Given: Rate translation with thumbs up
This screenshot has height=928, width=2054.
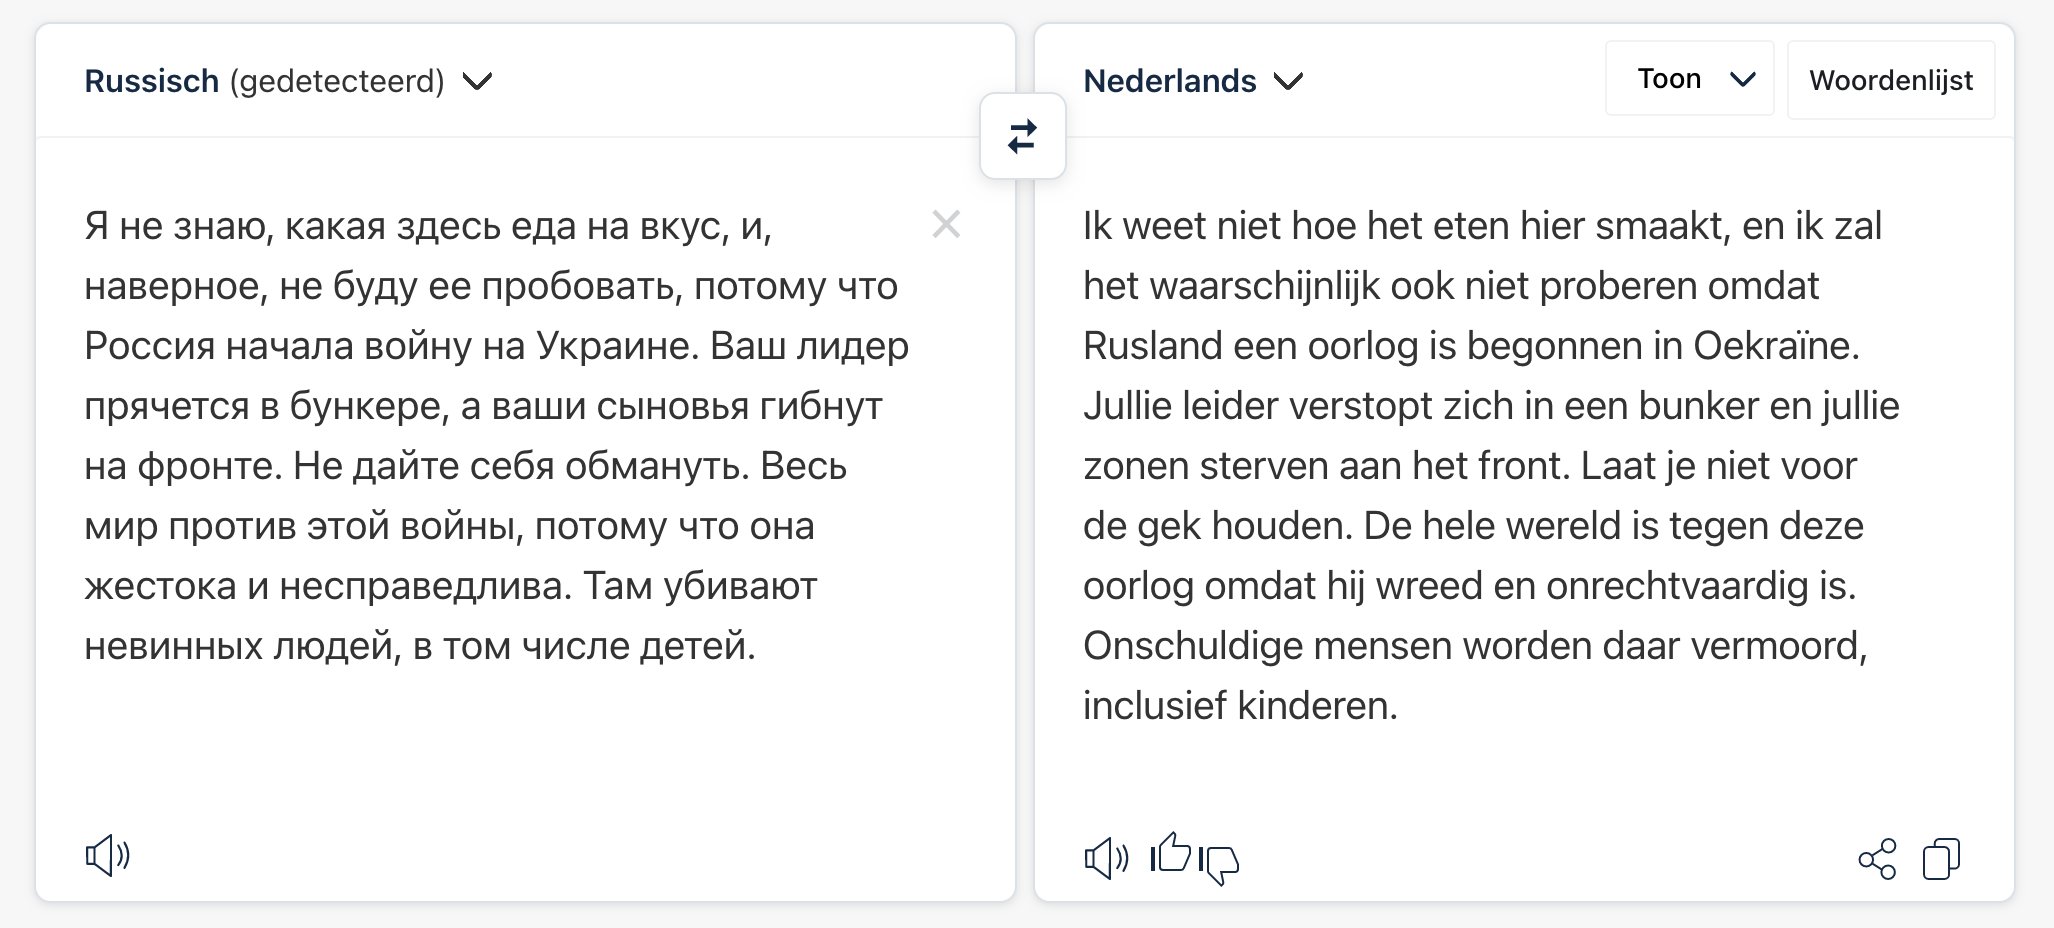Looking at the screenshot, I should (1171, 853).
